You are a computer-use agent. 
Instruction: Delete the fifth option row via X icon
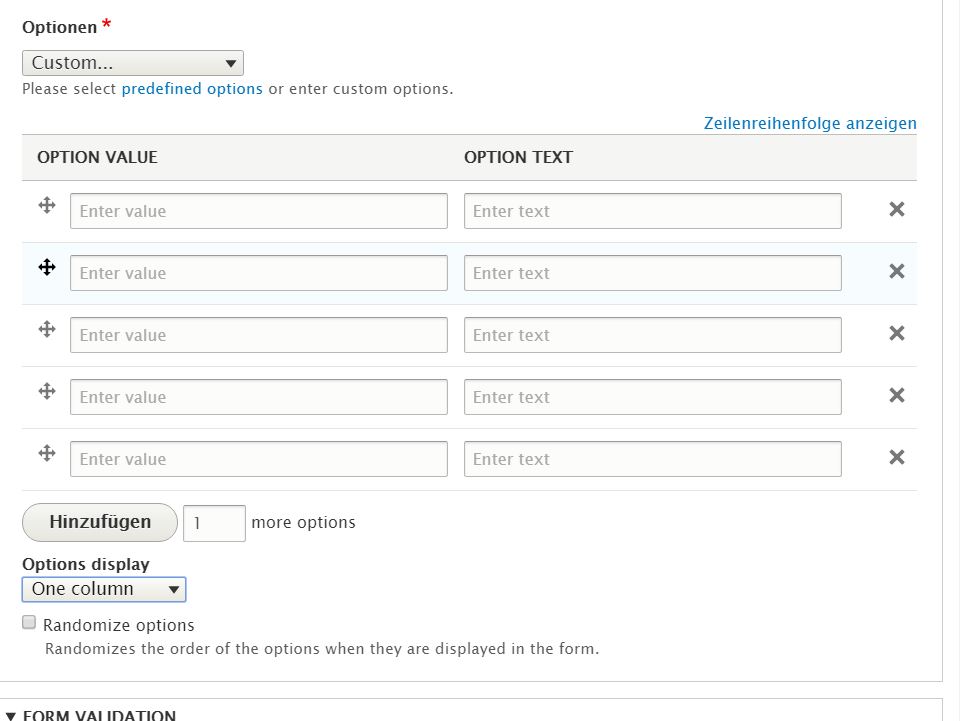897,457
